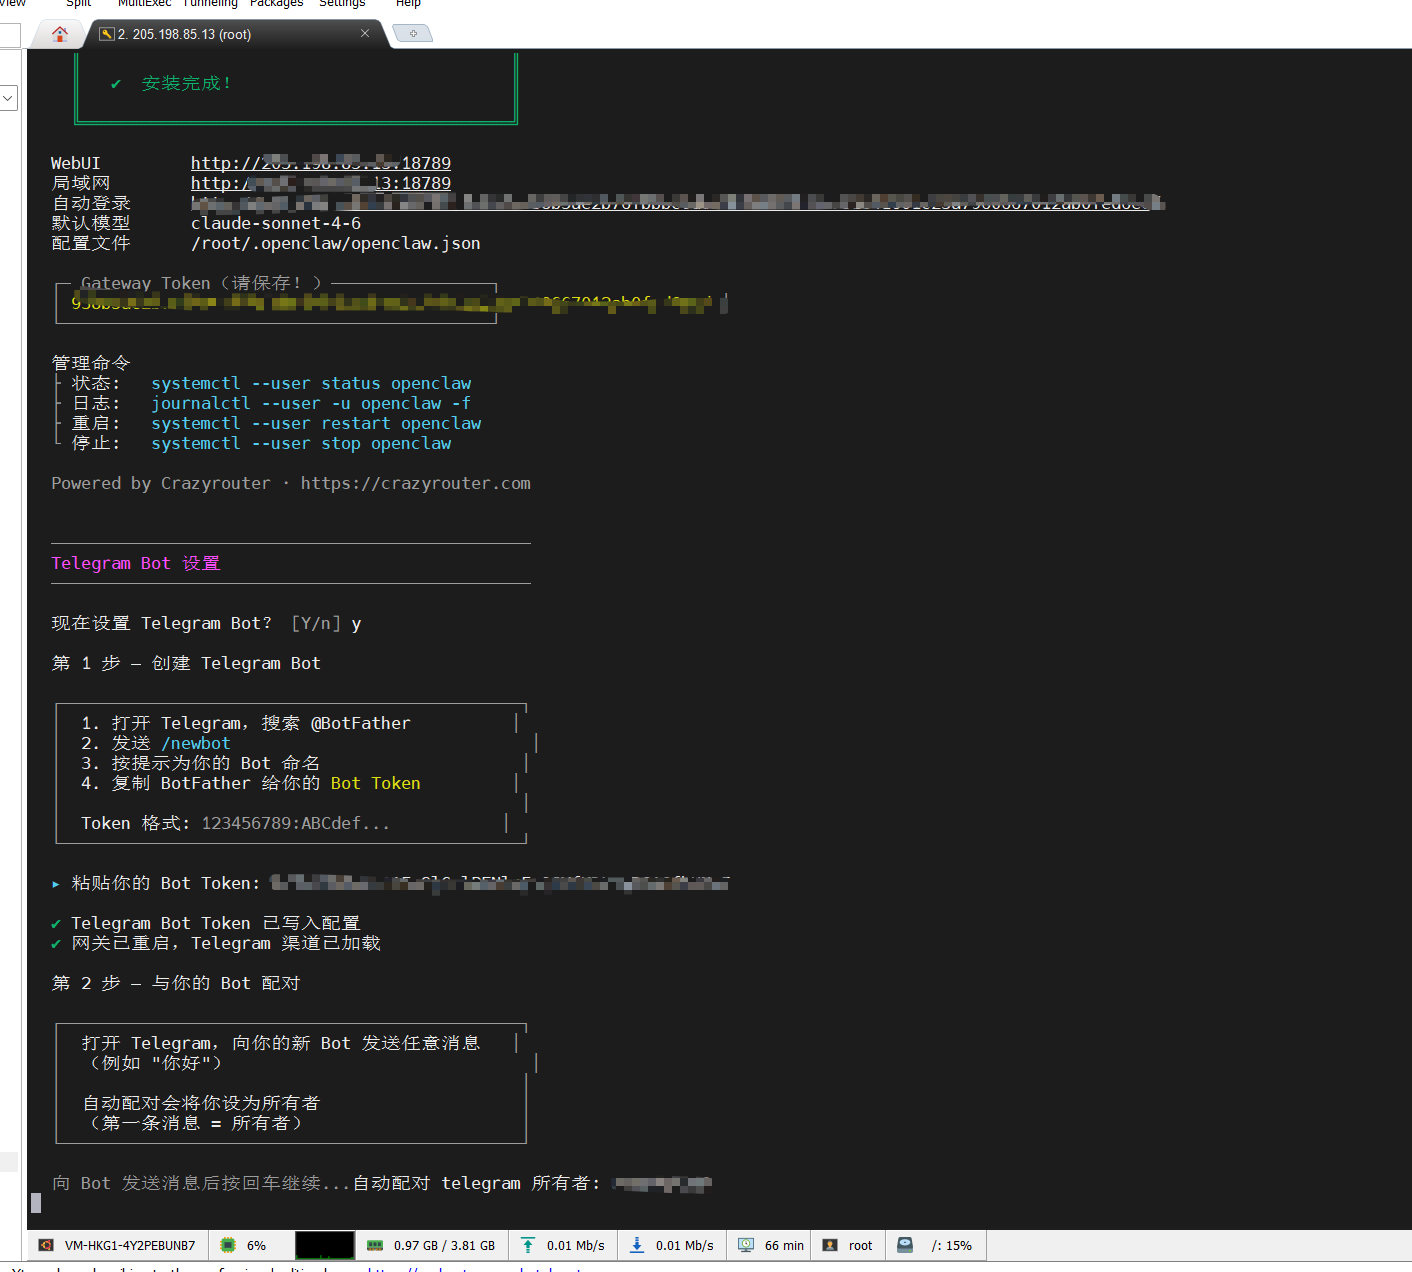Click the /root/.openclaw/openclaw.json path
The height and width of the screenshot is (1272, 1412).
point(336,243)
